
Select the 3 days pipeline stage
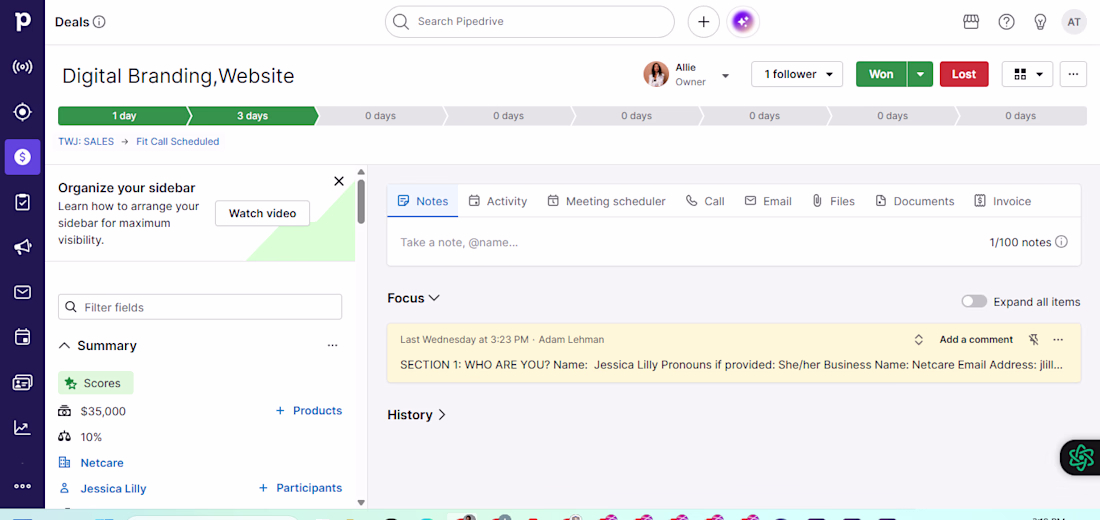pyautogui.click(x=253, y=116)
